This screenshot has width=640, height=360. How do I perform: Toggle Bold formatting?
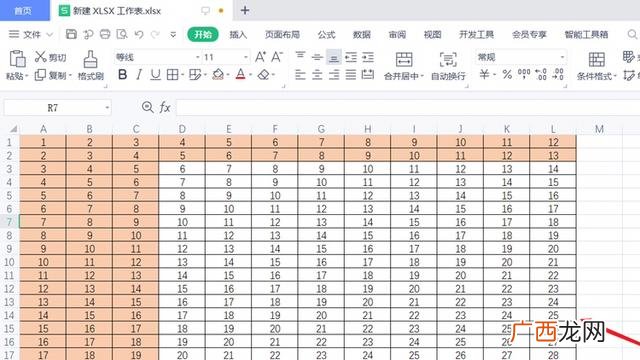point(122,75)
